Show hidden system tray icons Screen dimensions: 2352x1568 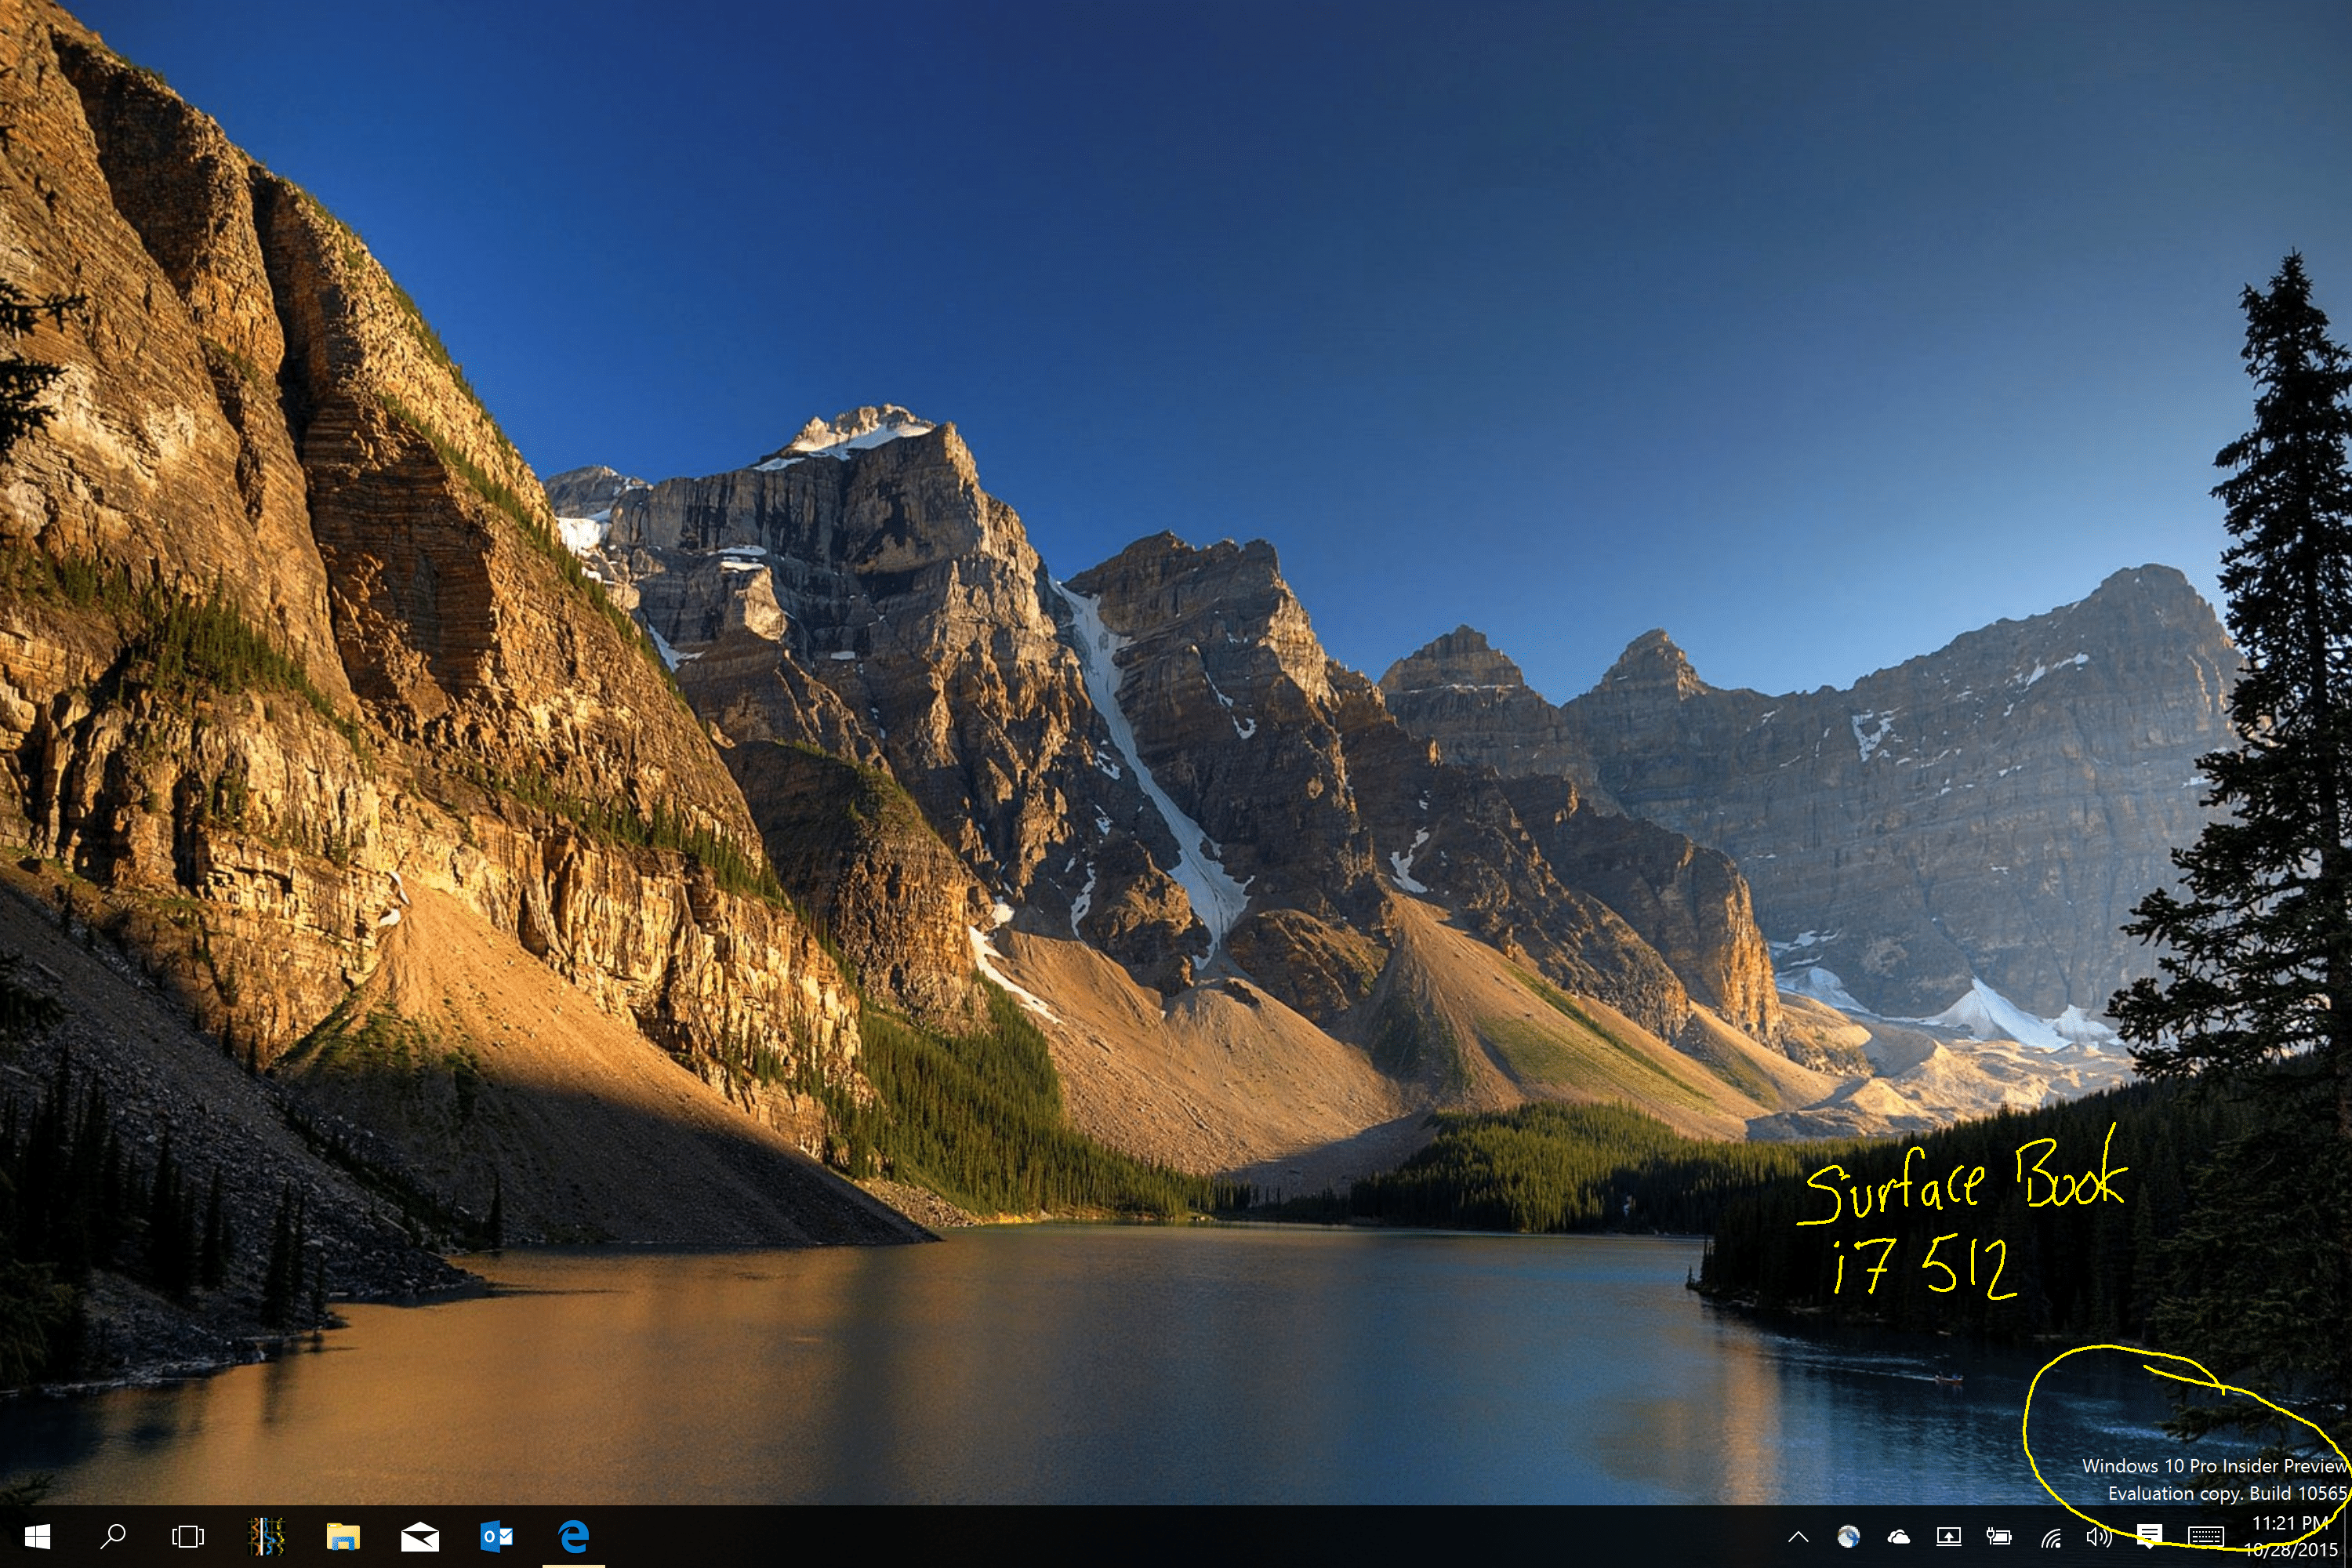(1798, 1537)
